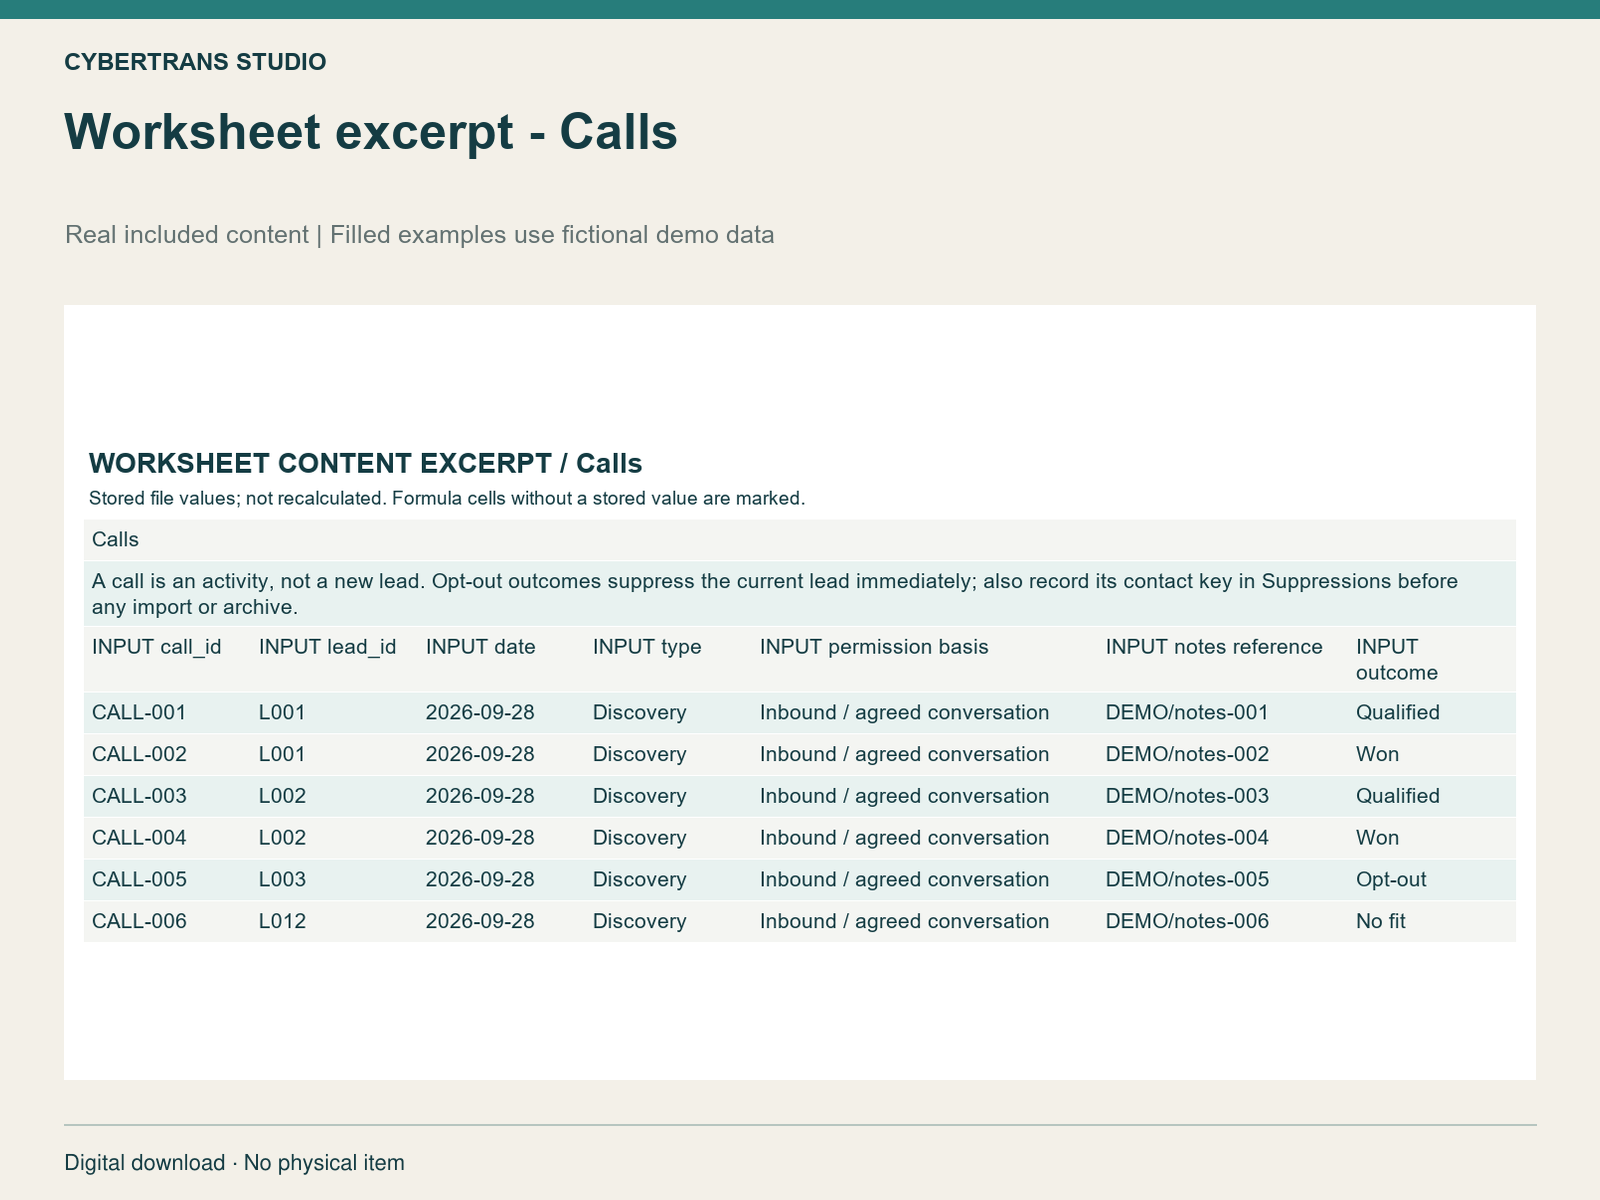The width and height of the screenshot is (1600, 1200).
Task: Select the 'INPUT type' column header
Action: pyautogui.click(x=647, y=647)
